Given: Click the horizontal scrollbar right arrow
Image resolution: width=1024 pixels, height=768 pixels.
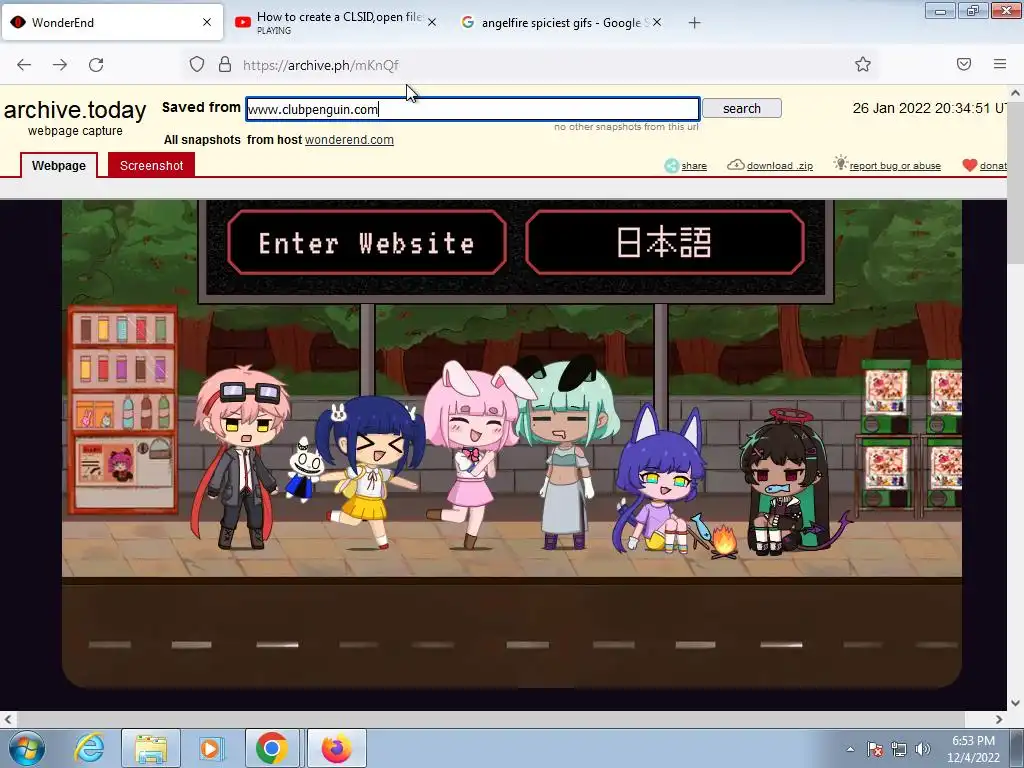Looking at the screenshot, I should 999,719.
